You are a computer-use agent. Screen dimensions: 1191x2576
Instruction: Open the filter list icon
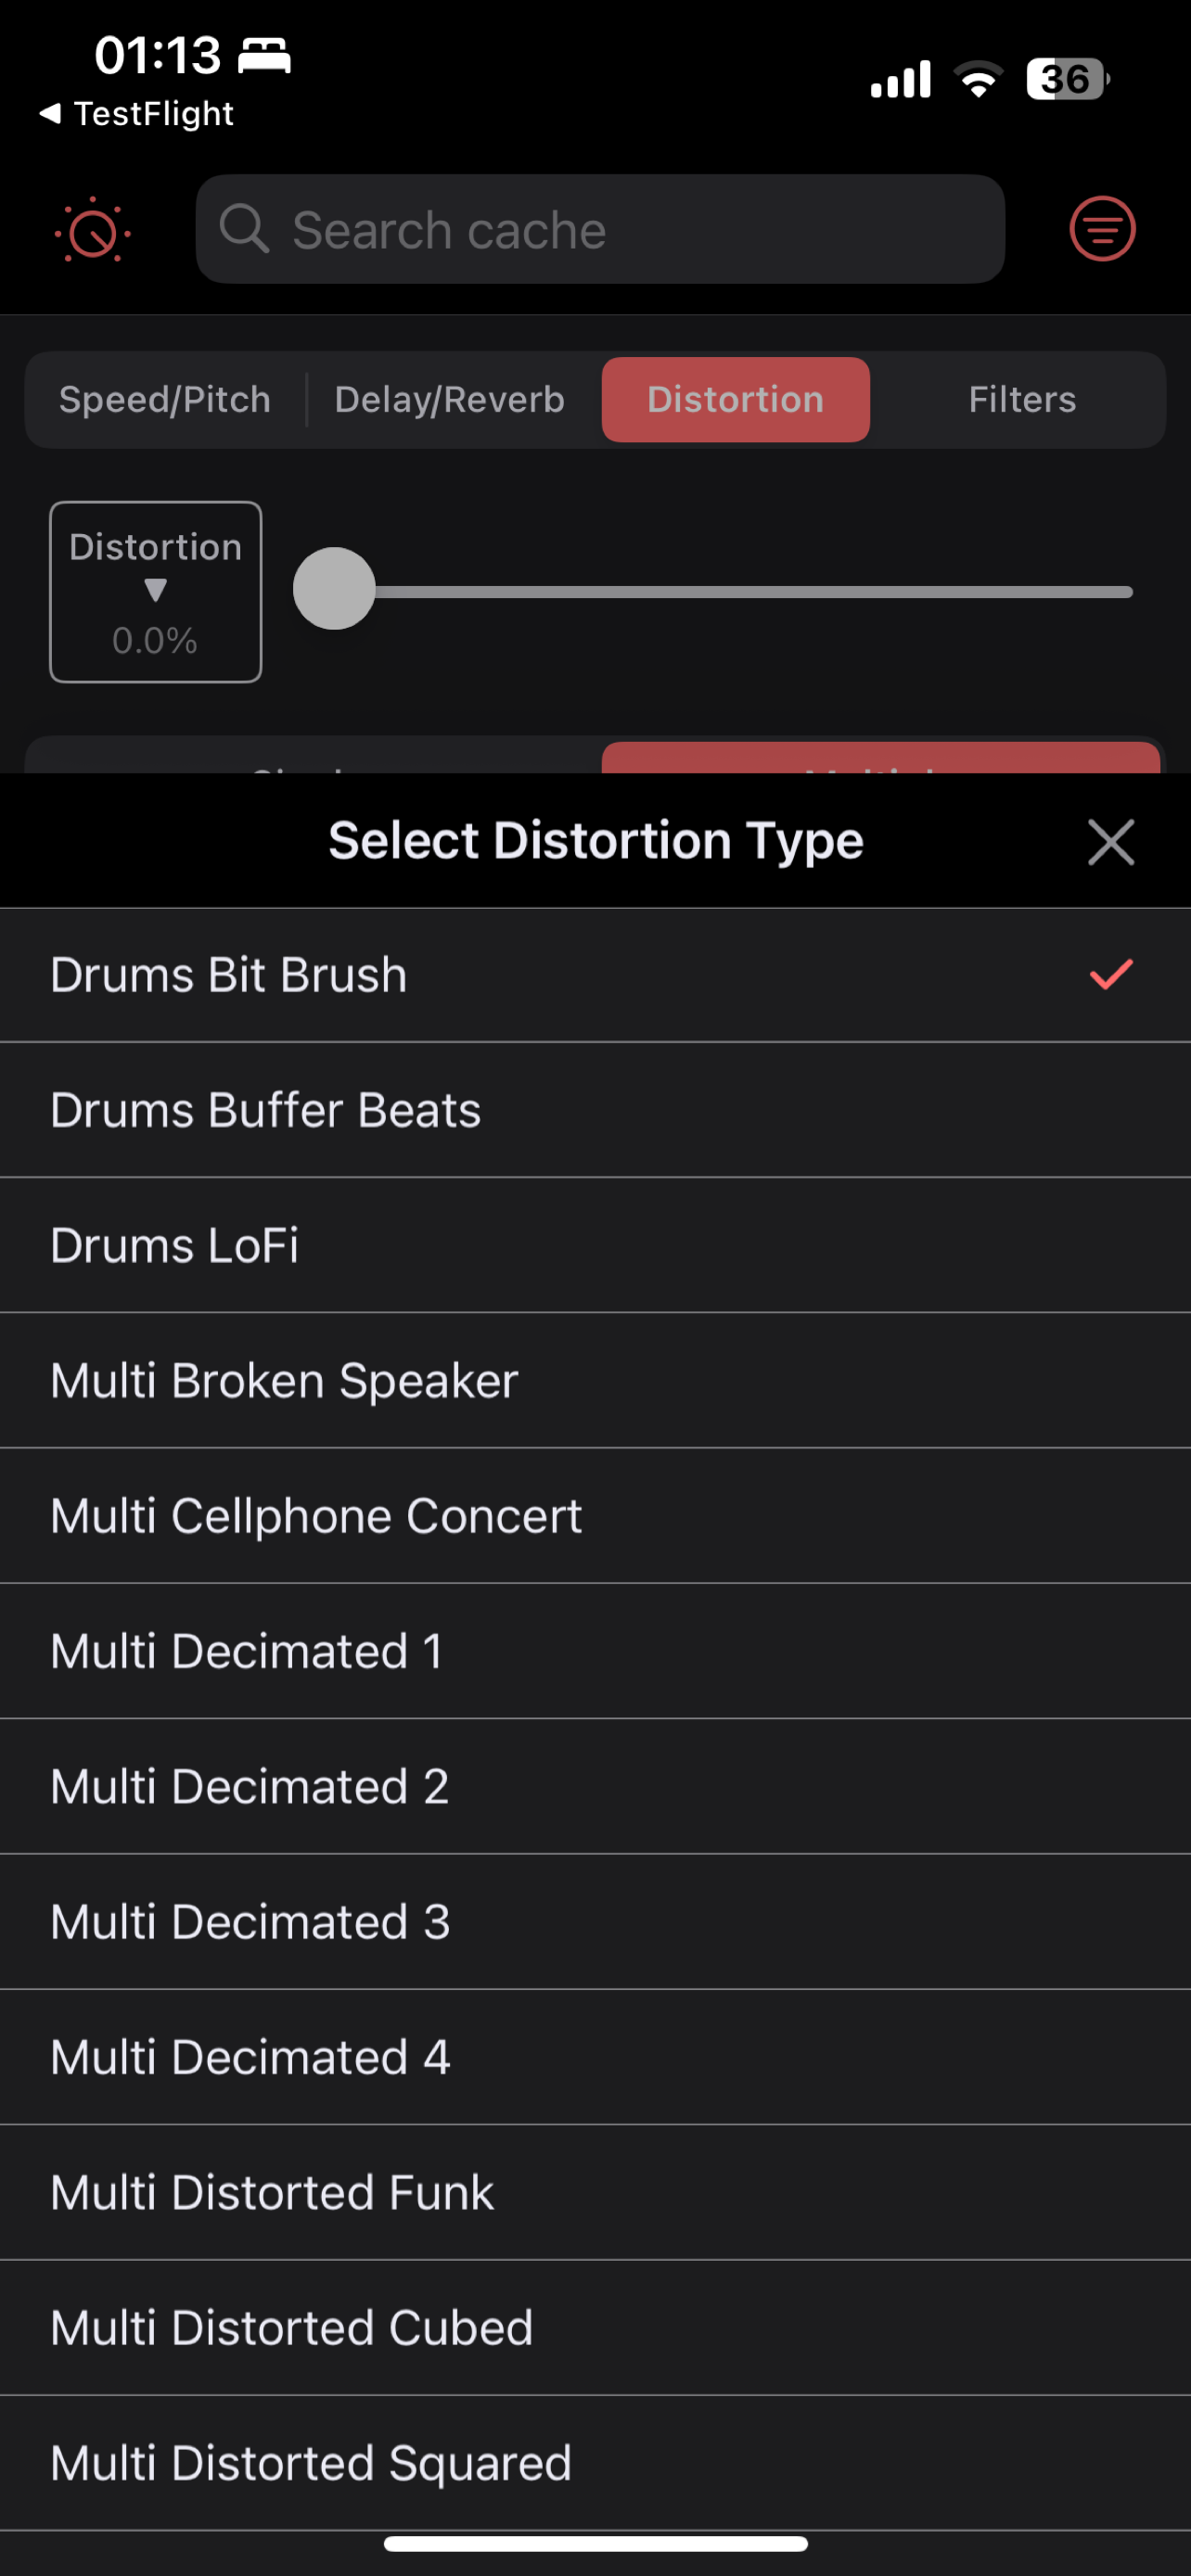point(1102,229)
